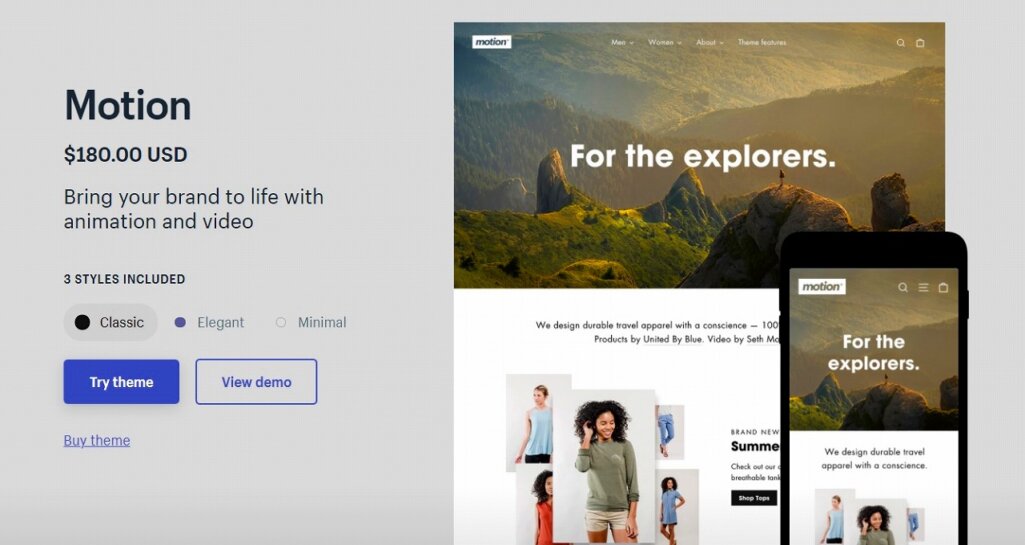Select the Elegant style option
This screenshot has width=1025, height=545.
(209, 322)
